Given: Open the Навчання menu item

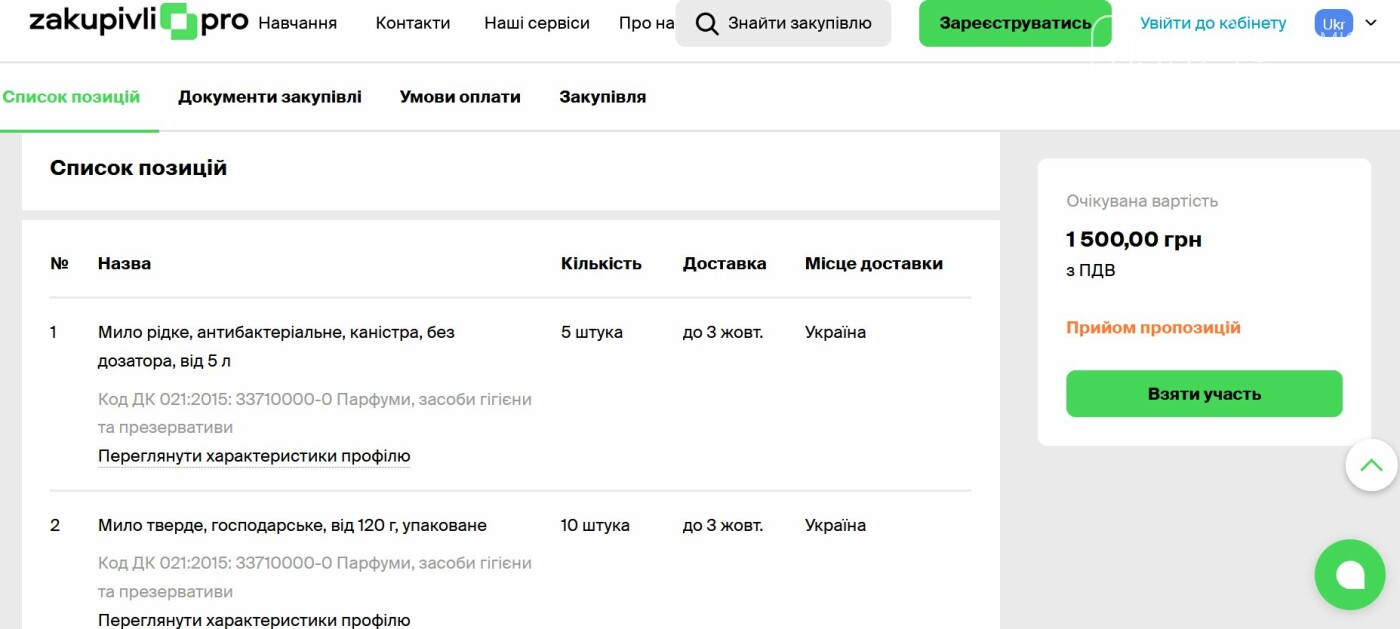Looking at the screenshot, I should 297,23.
